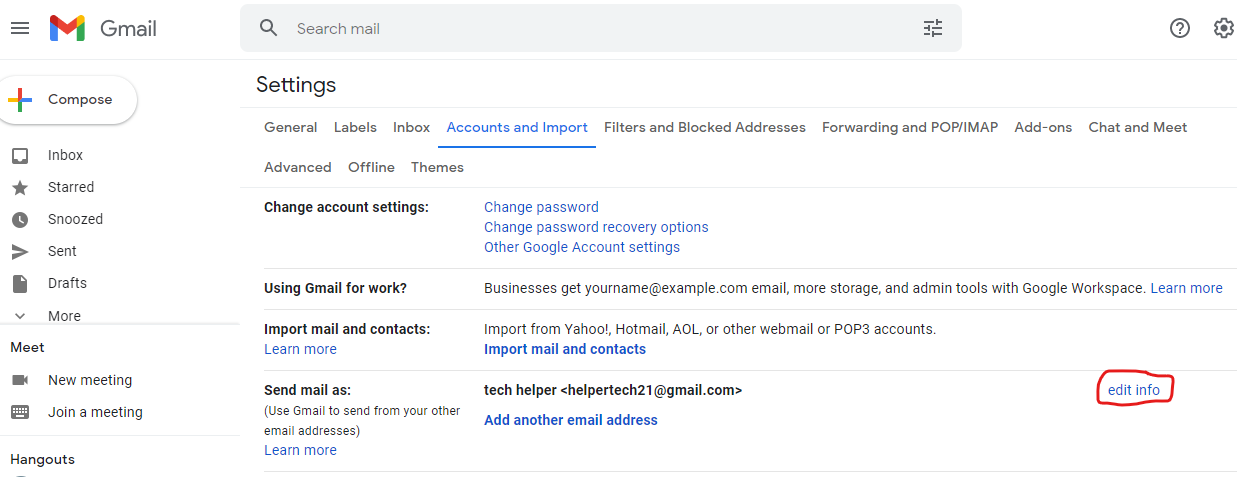Viewport: 1237px width, 477px height.
Task: Click Learn more under Import mail and contacts
Action: (300, 349)
